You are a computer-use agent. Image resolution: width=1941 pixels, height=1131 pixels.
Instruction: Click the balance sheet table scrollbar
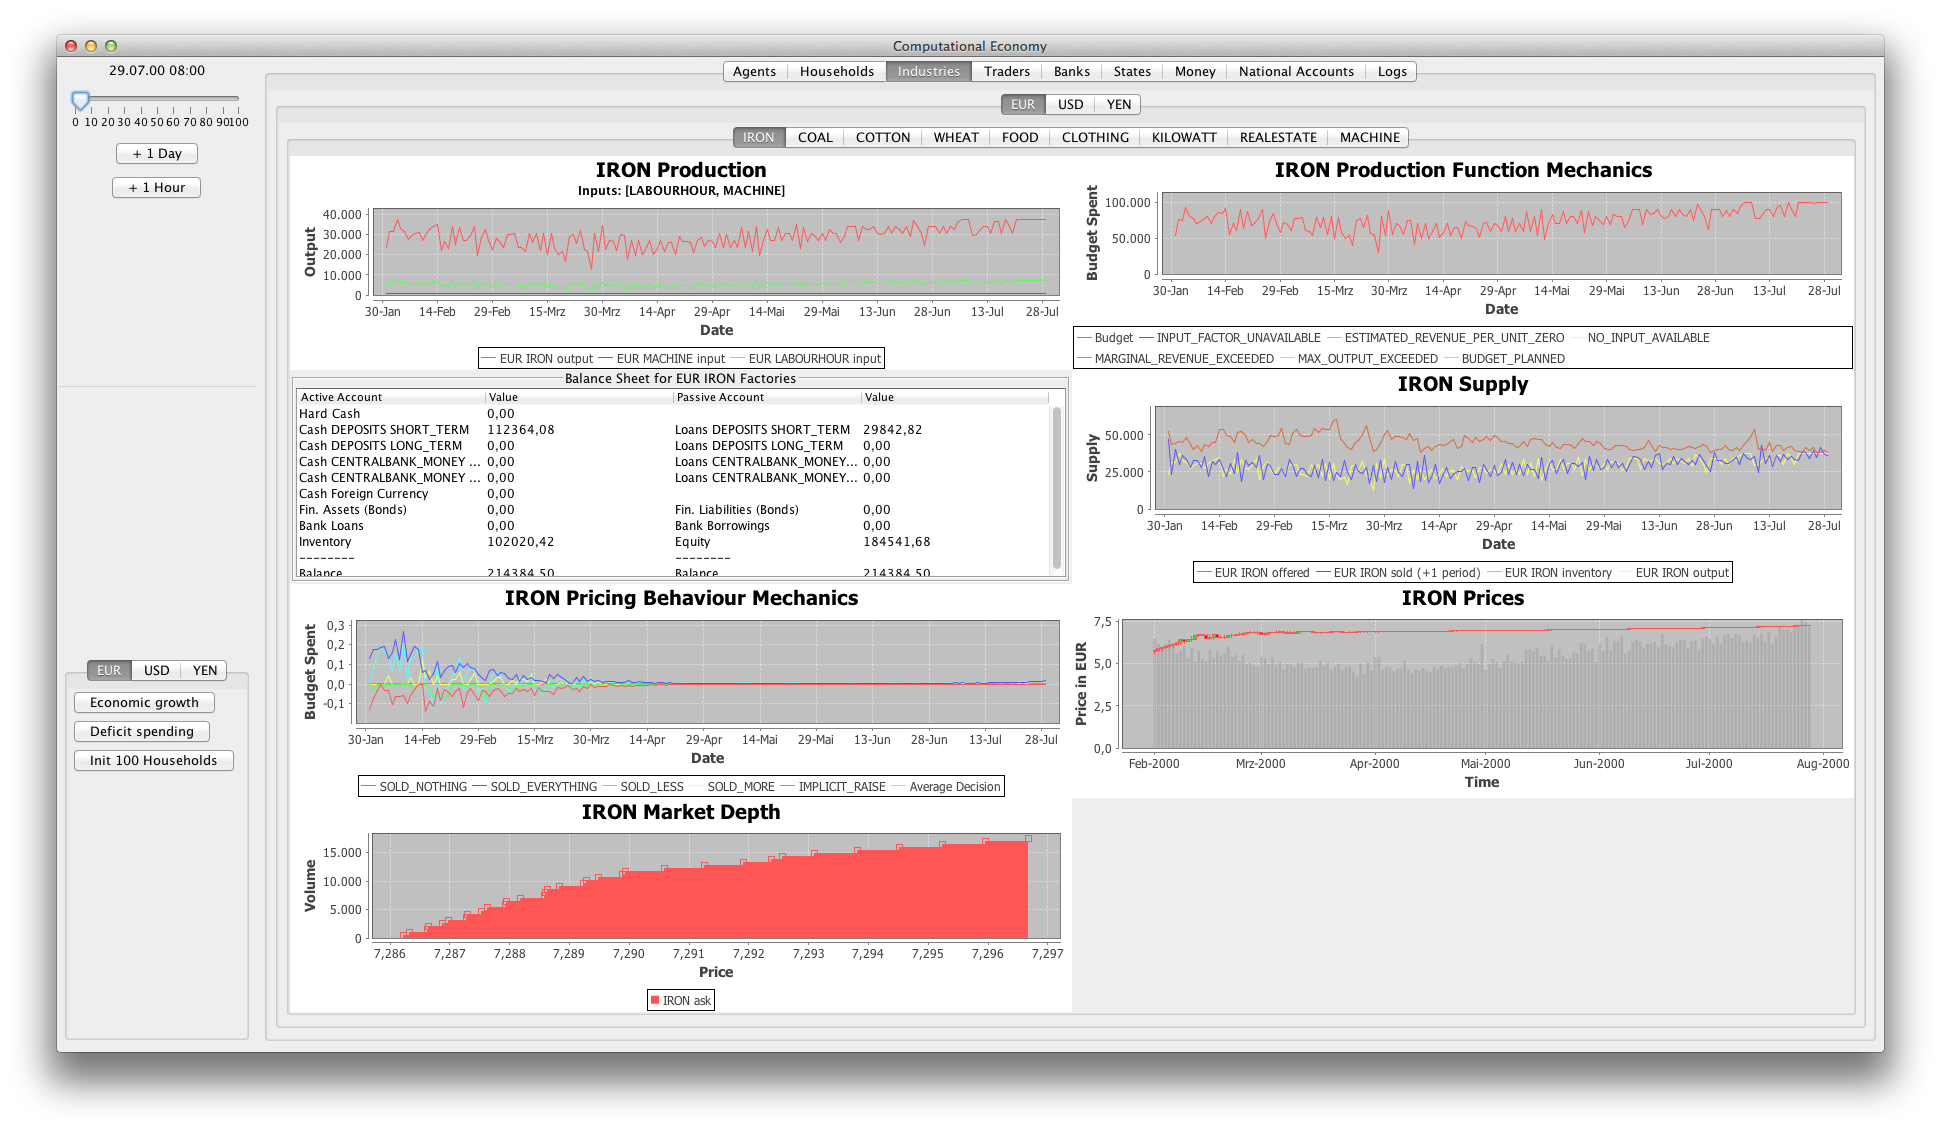coord(1056,486)
